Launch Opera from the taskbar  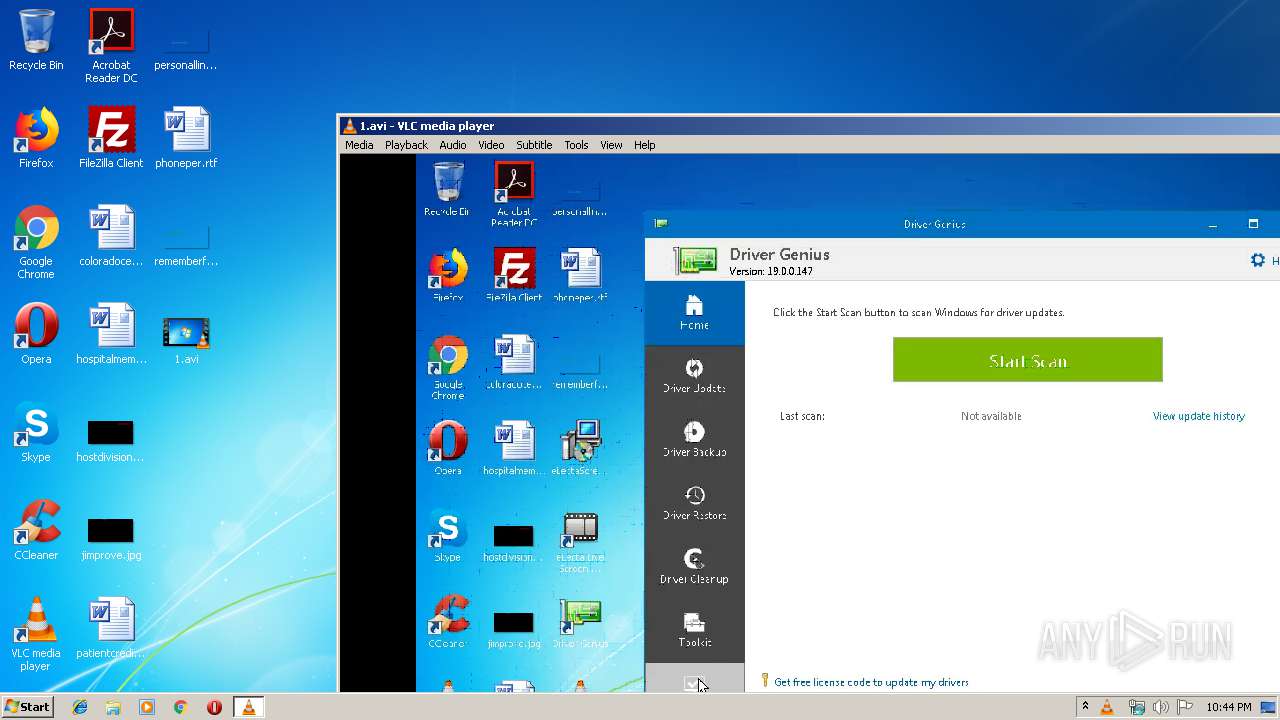pyautogui.click(x=214, y=707)
